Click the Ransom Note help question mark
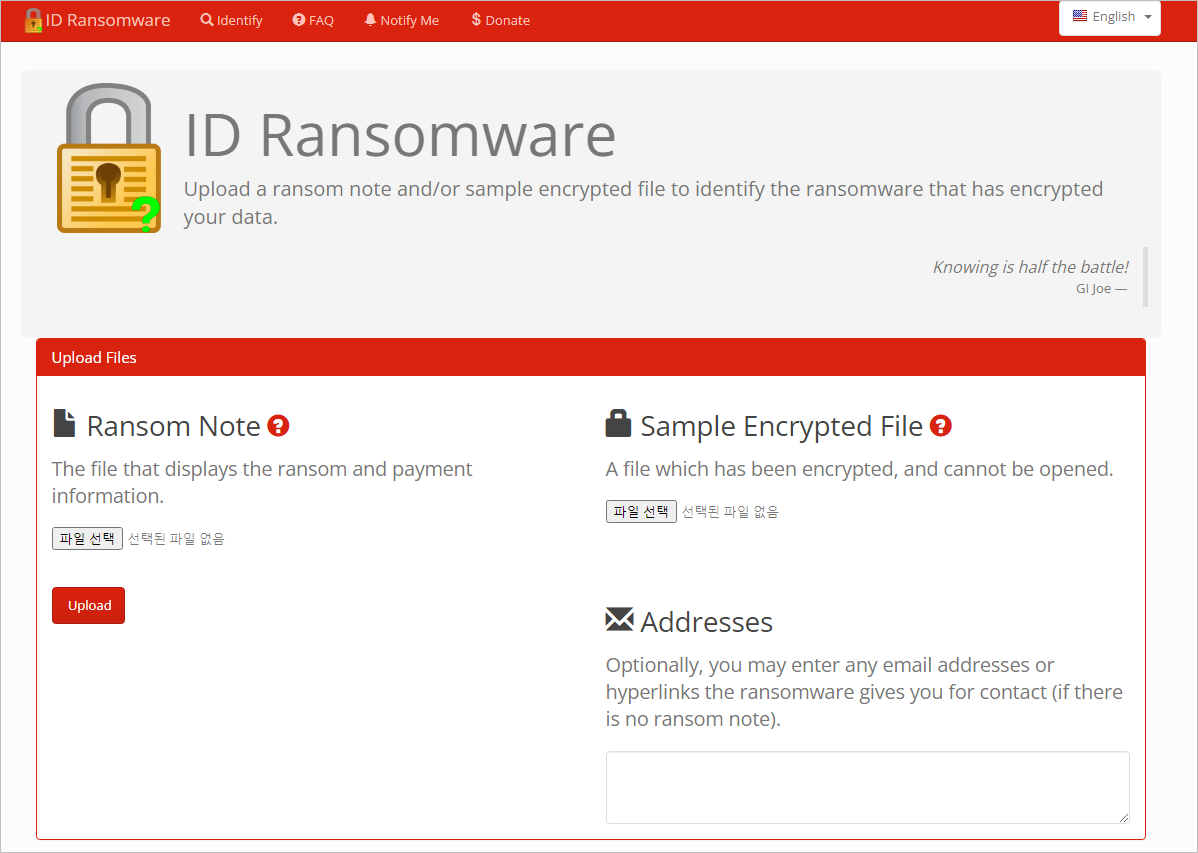 [x=278, y=426]
